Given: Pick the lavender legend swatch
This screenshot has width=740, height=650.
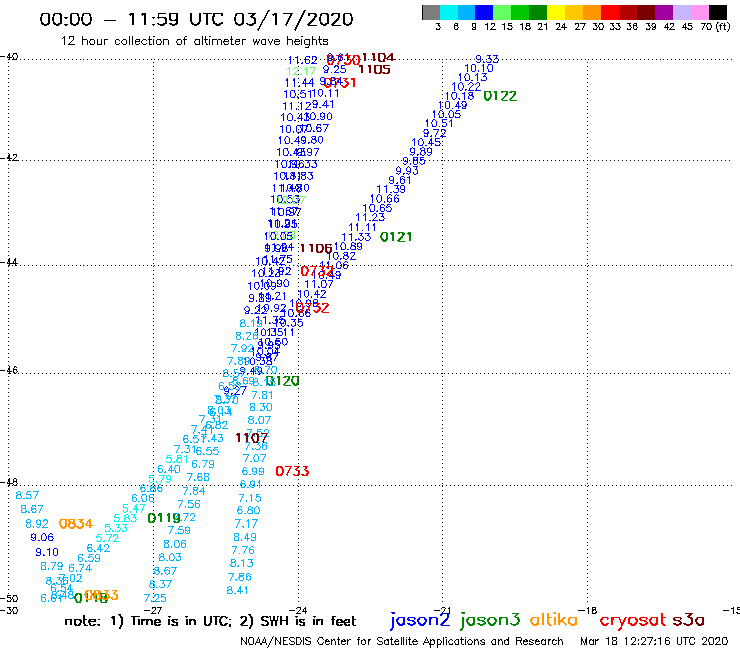Looking at the screenshot, I should (681, 12).
